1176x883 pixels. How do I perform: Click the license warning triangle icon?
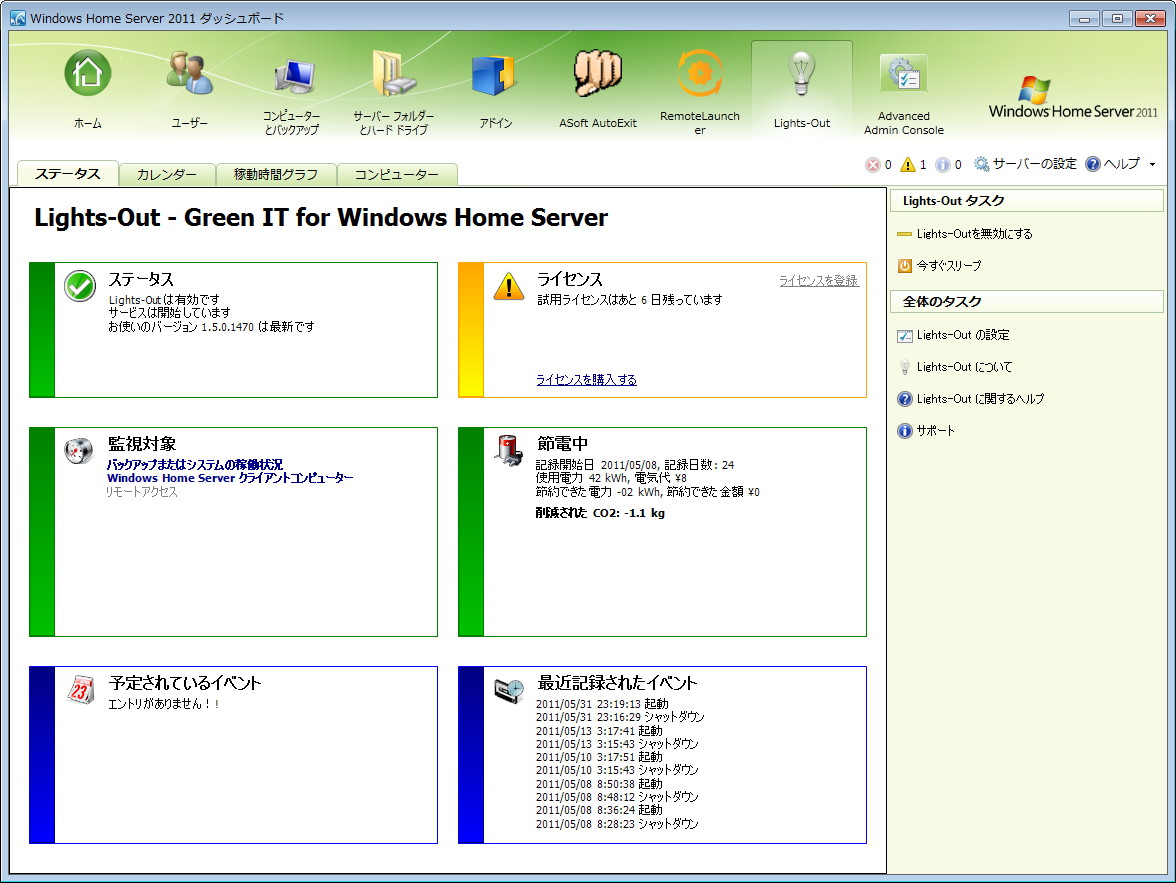pyautogui.click(x=508, y=286)
